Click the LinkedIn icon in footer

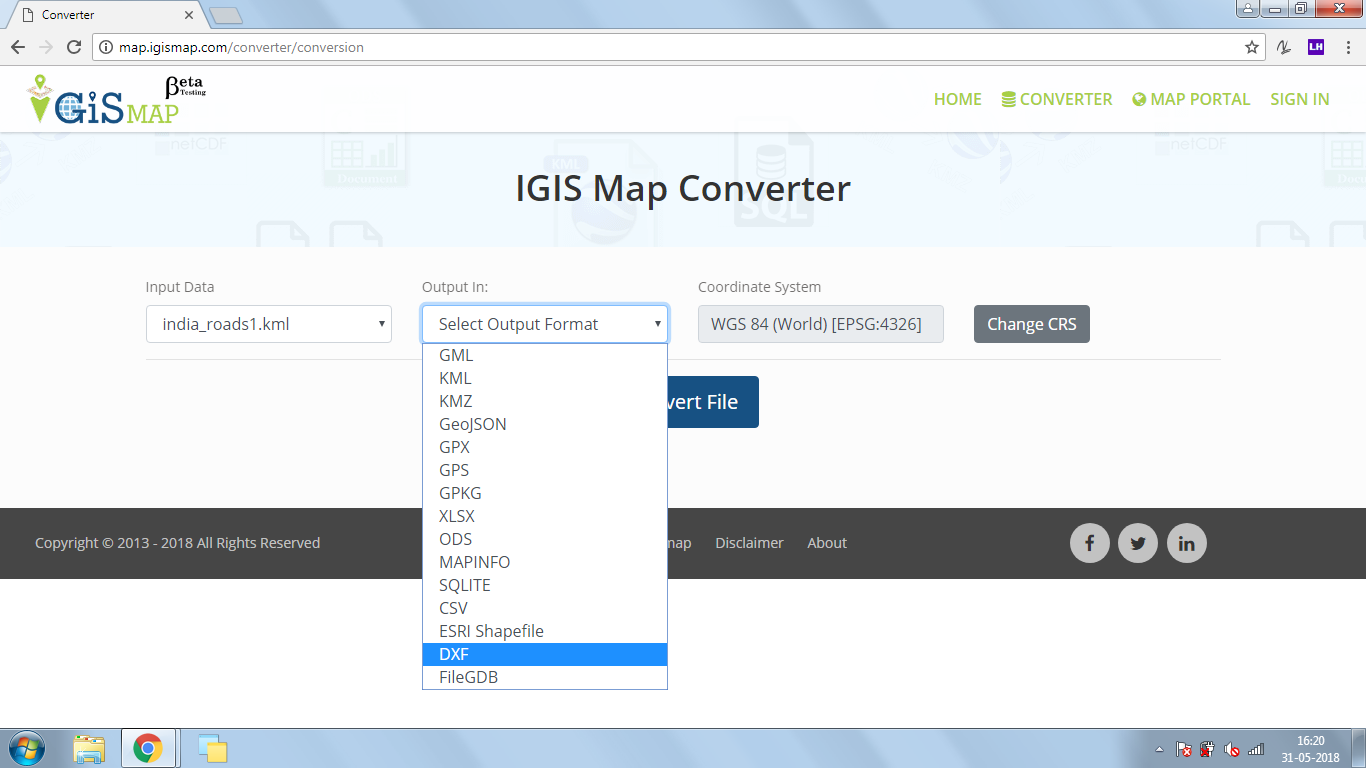(1187, 543)
